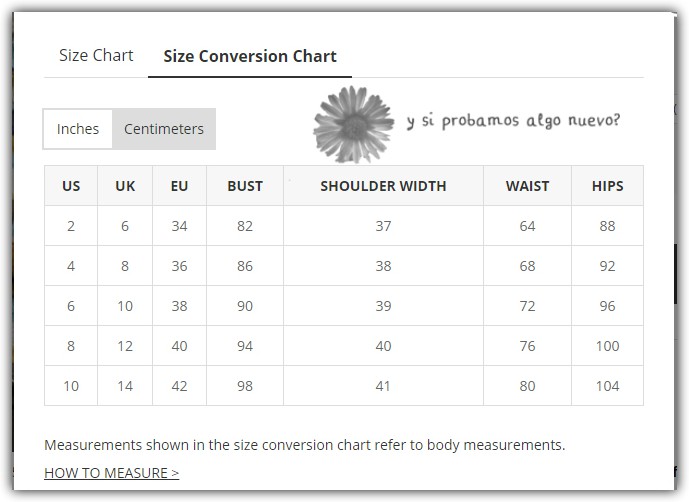This screenshot has width=689, height=502.
Task: Click the EU column header
Action: pyautogui.click(x=179, y=186)
